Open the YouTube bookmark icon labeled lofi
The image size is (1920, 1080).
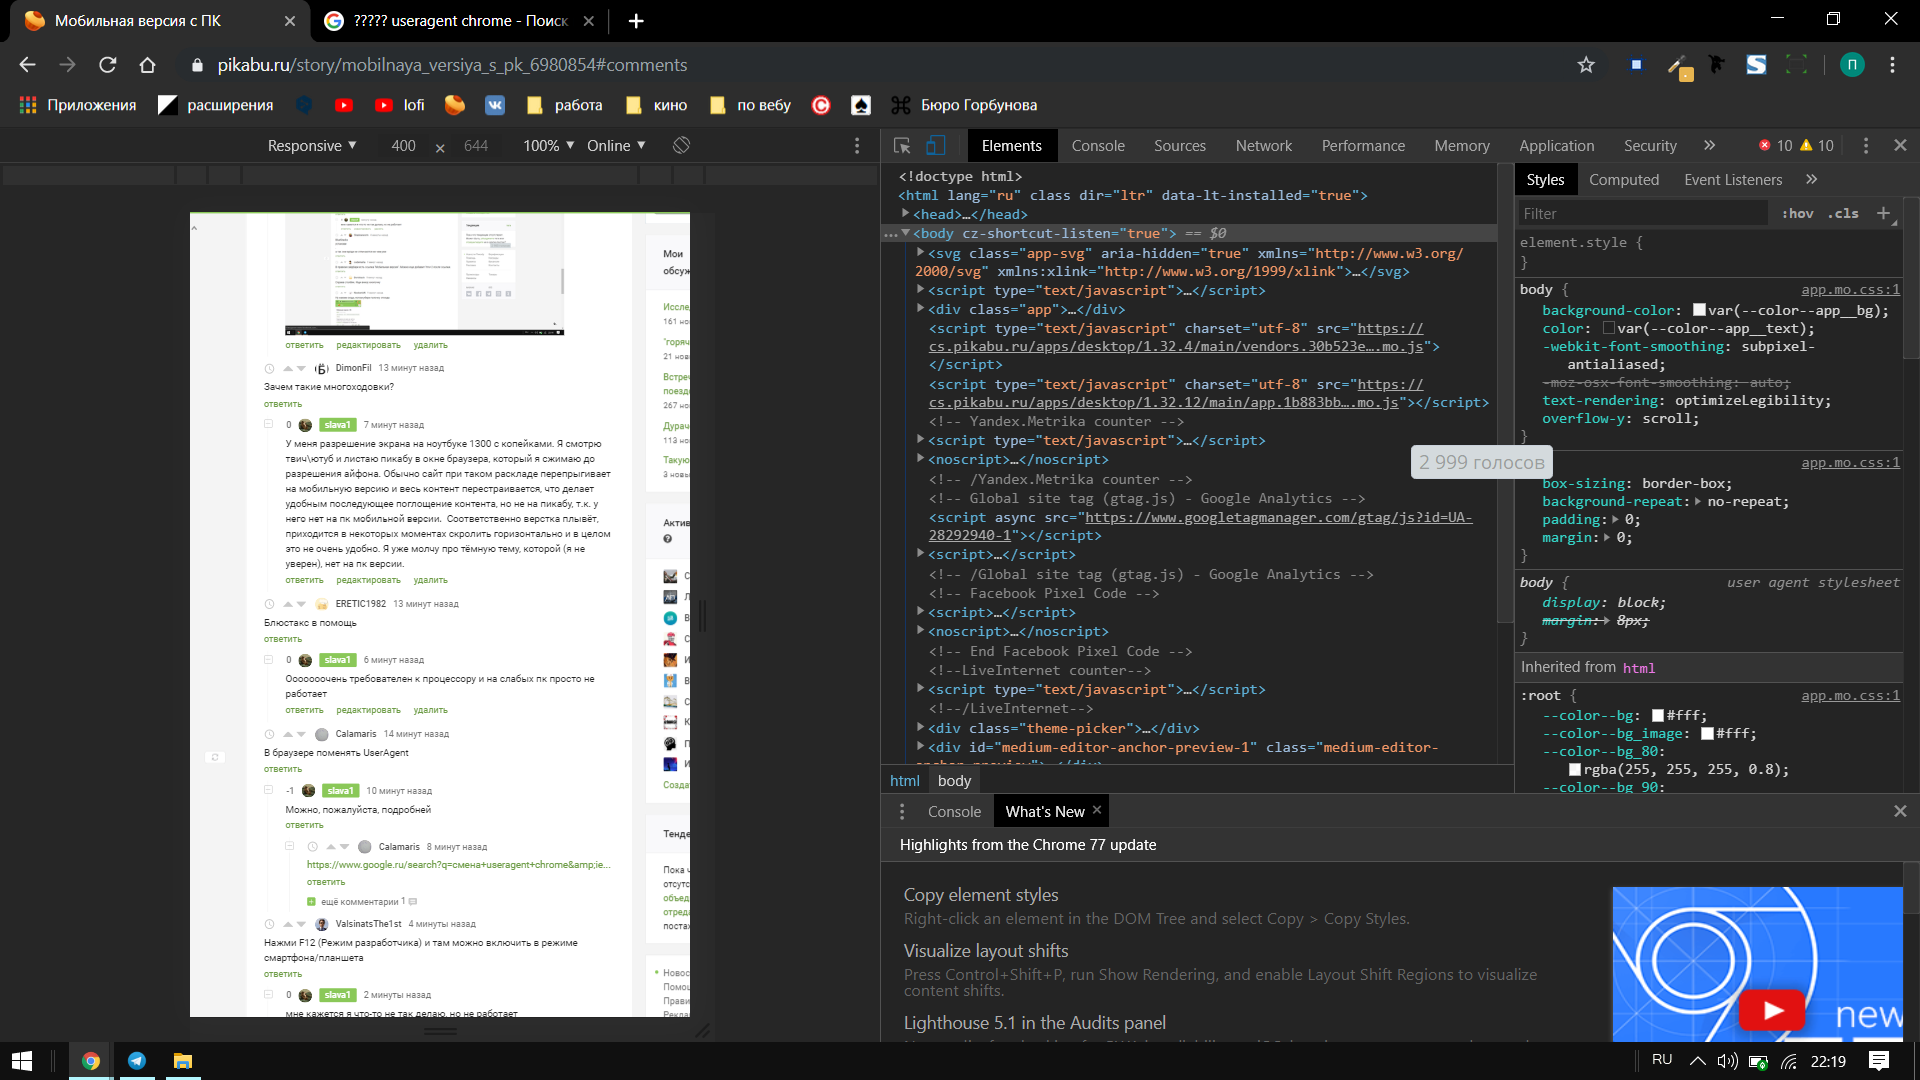pos(384,105)
